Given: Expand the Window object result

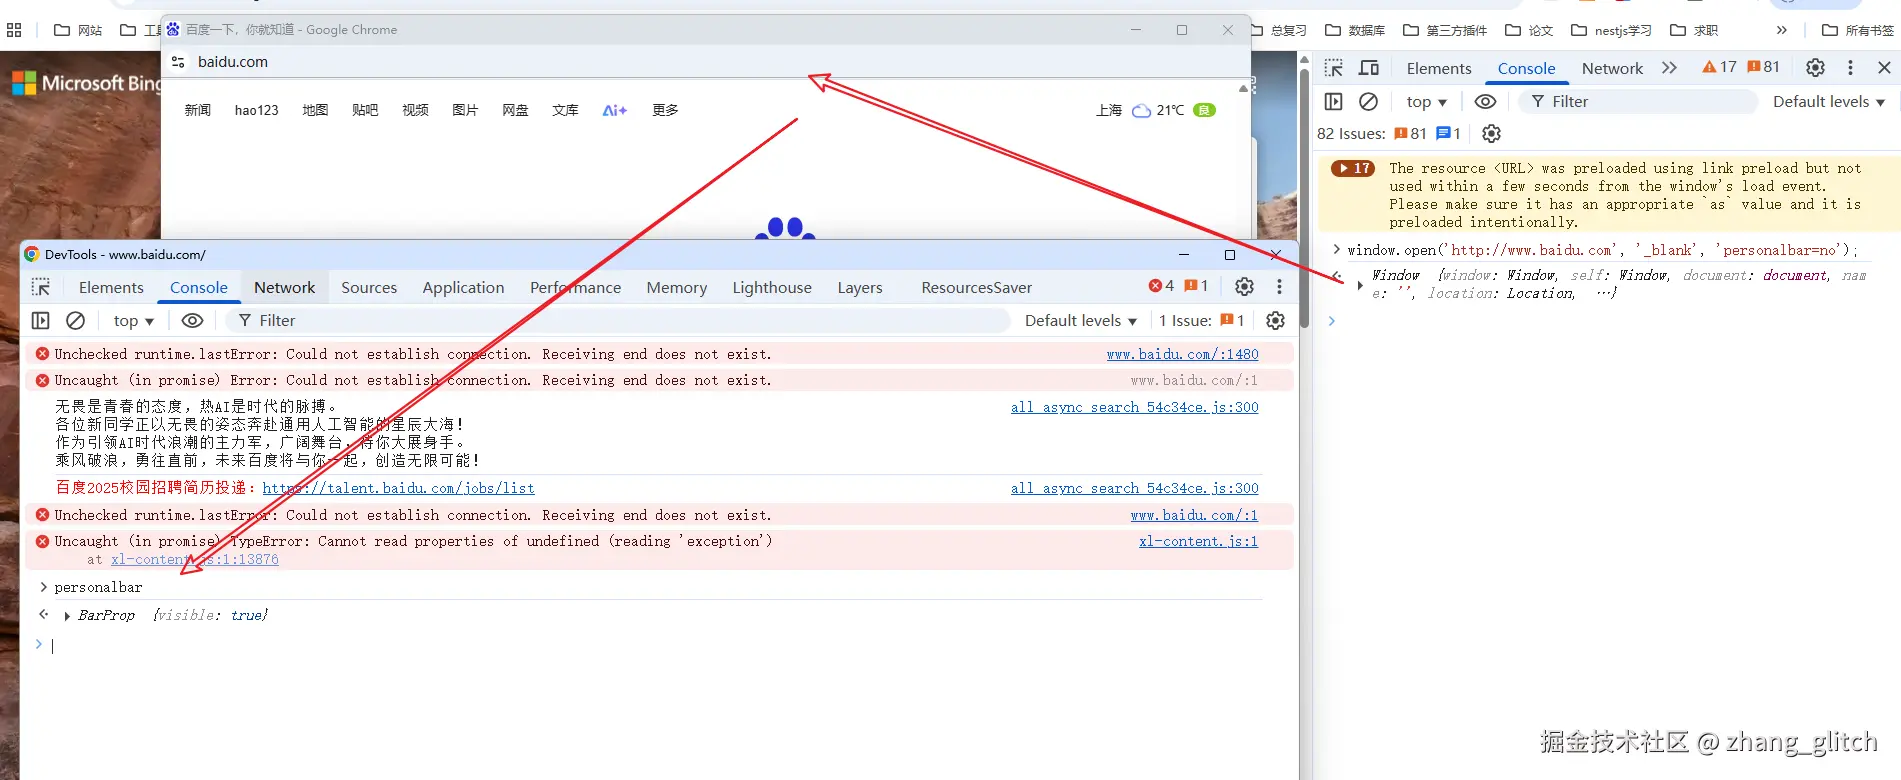Looking at the screenshot, I should coord(1360,285).
